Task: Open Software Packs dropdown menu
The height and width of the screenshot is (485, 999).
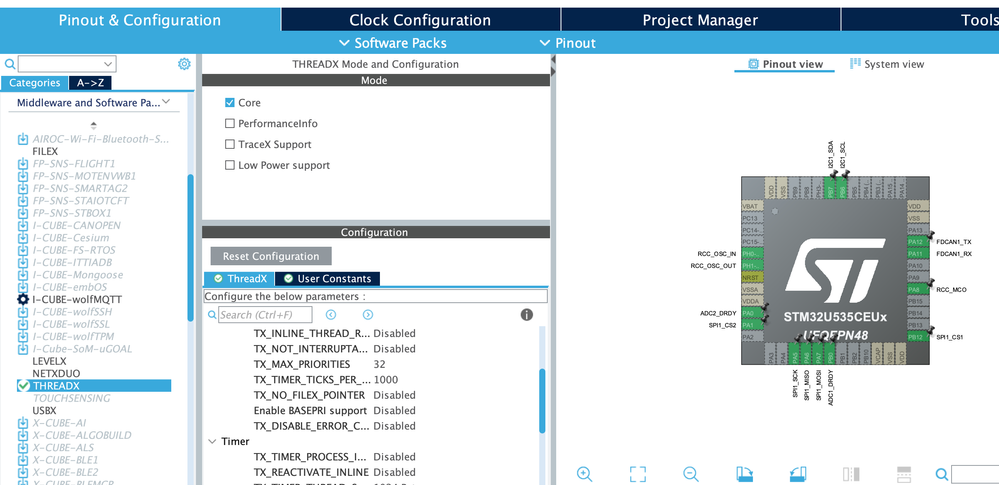Action: point(392,43)
